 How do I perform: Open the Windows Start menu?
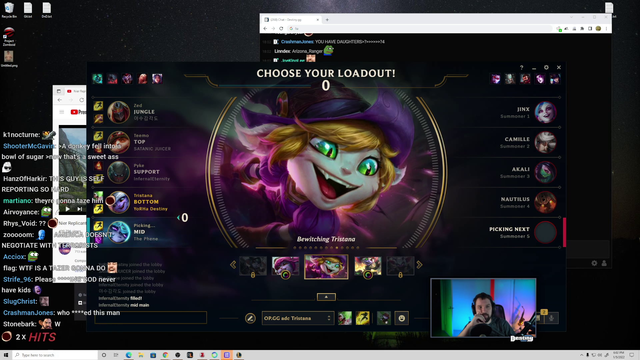coord(6,355)
